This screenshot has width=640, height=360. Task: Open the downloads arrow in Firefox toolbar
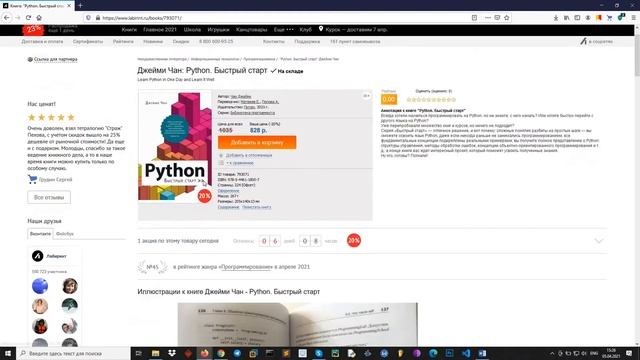556,18
